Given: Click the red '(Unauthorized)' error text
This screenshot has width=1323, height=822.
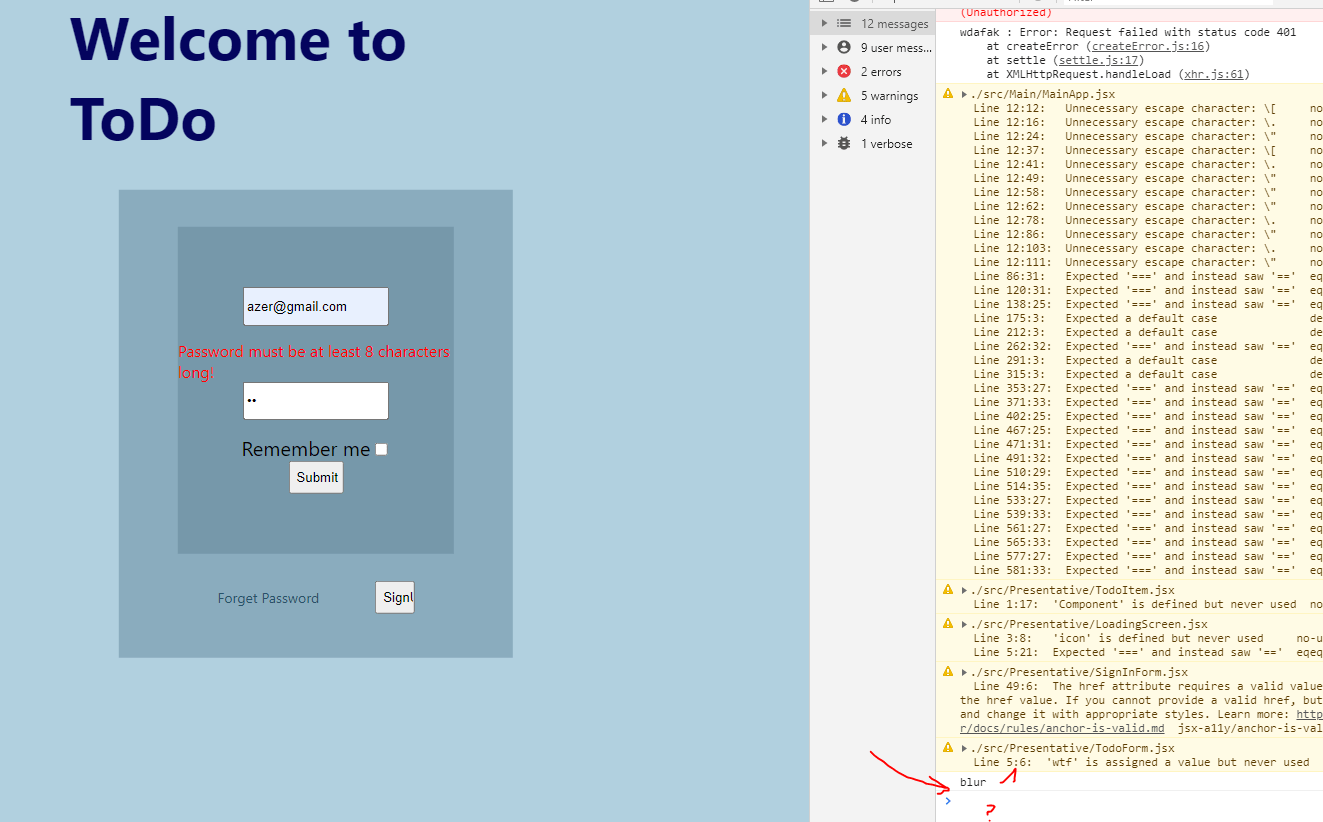Looking at the screenshot, I should pyautogui.click(x=1006, y=12).
